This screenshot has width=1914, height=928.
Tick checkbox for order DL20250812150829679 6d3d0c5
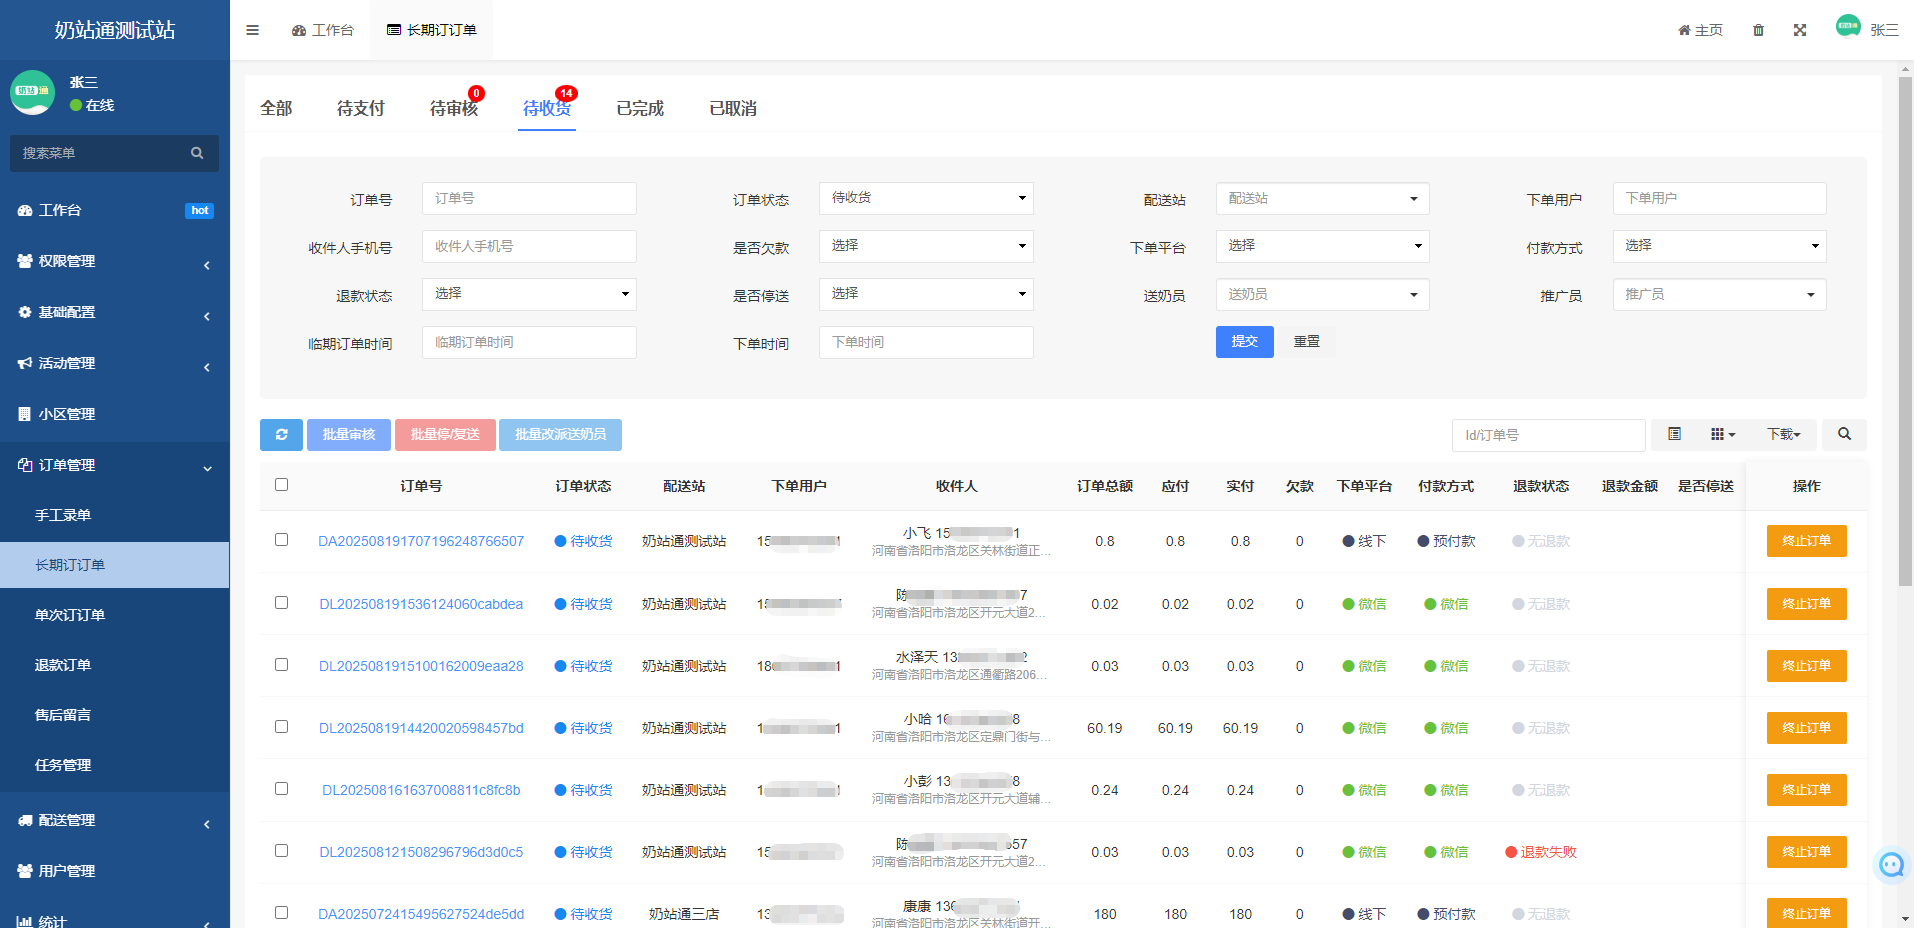tap(281, 851)
